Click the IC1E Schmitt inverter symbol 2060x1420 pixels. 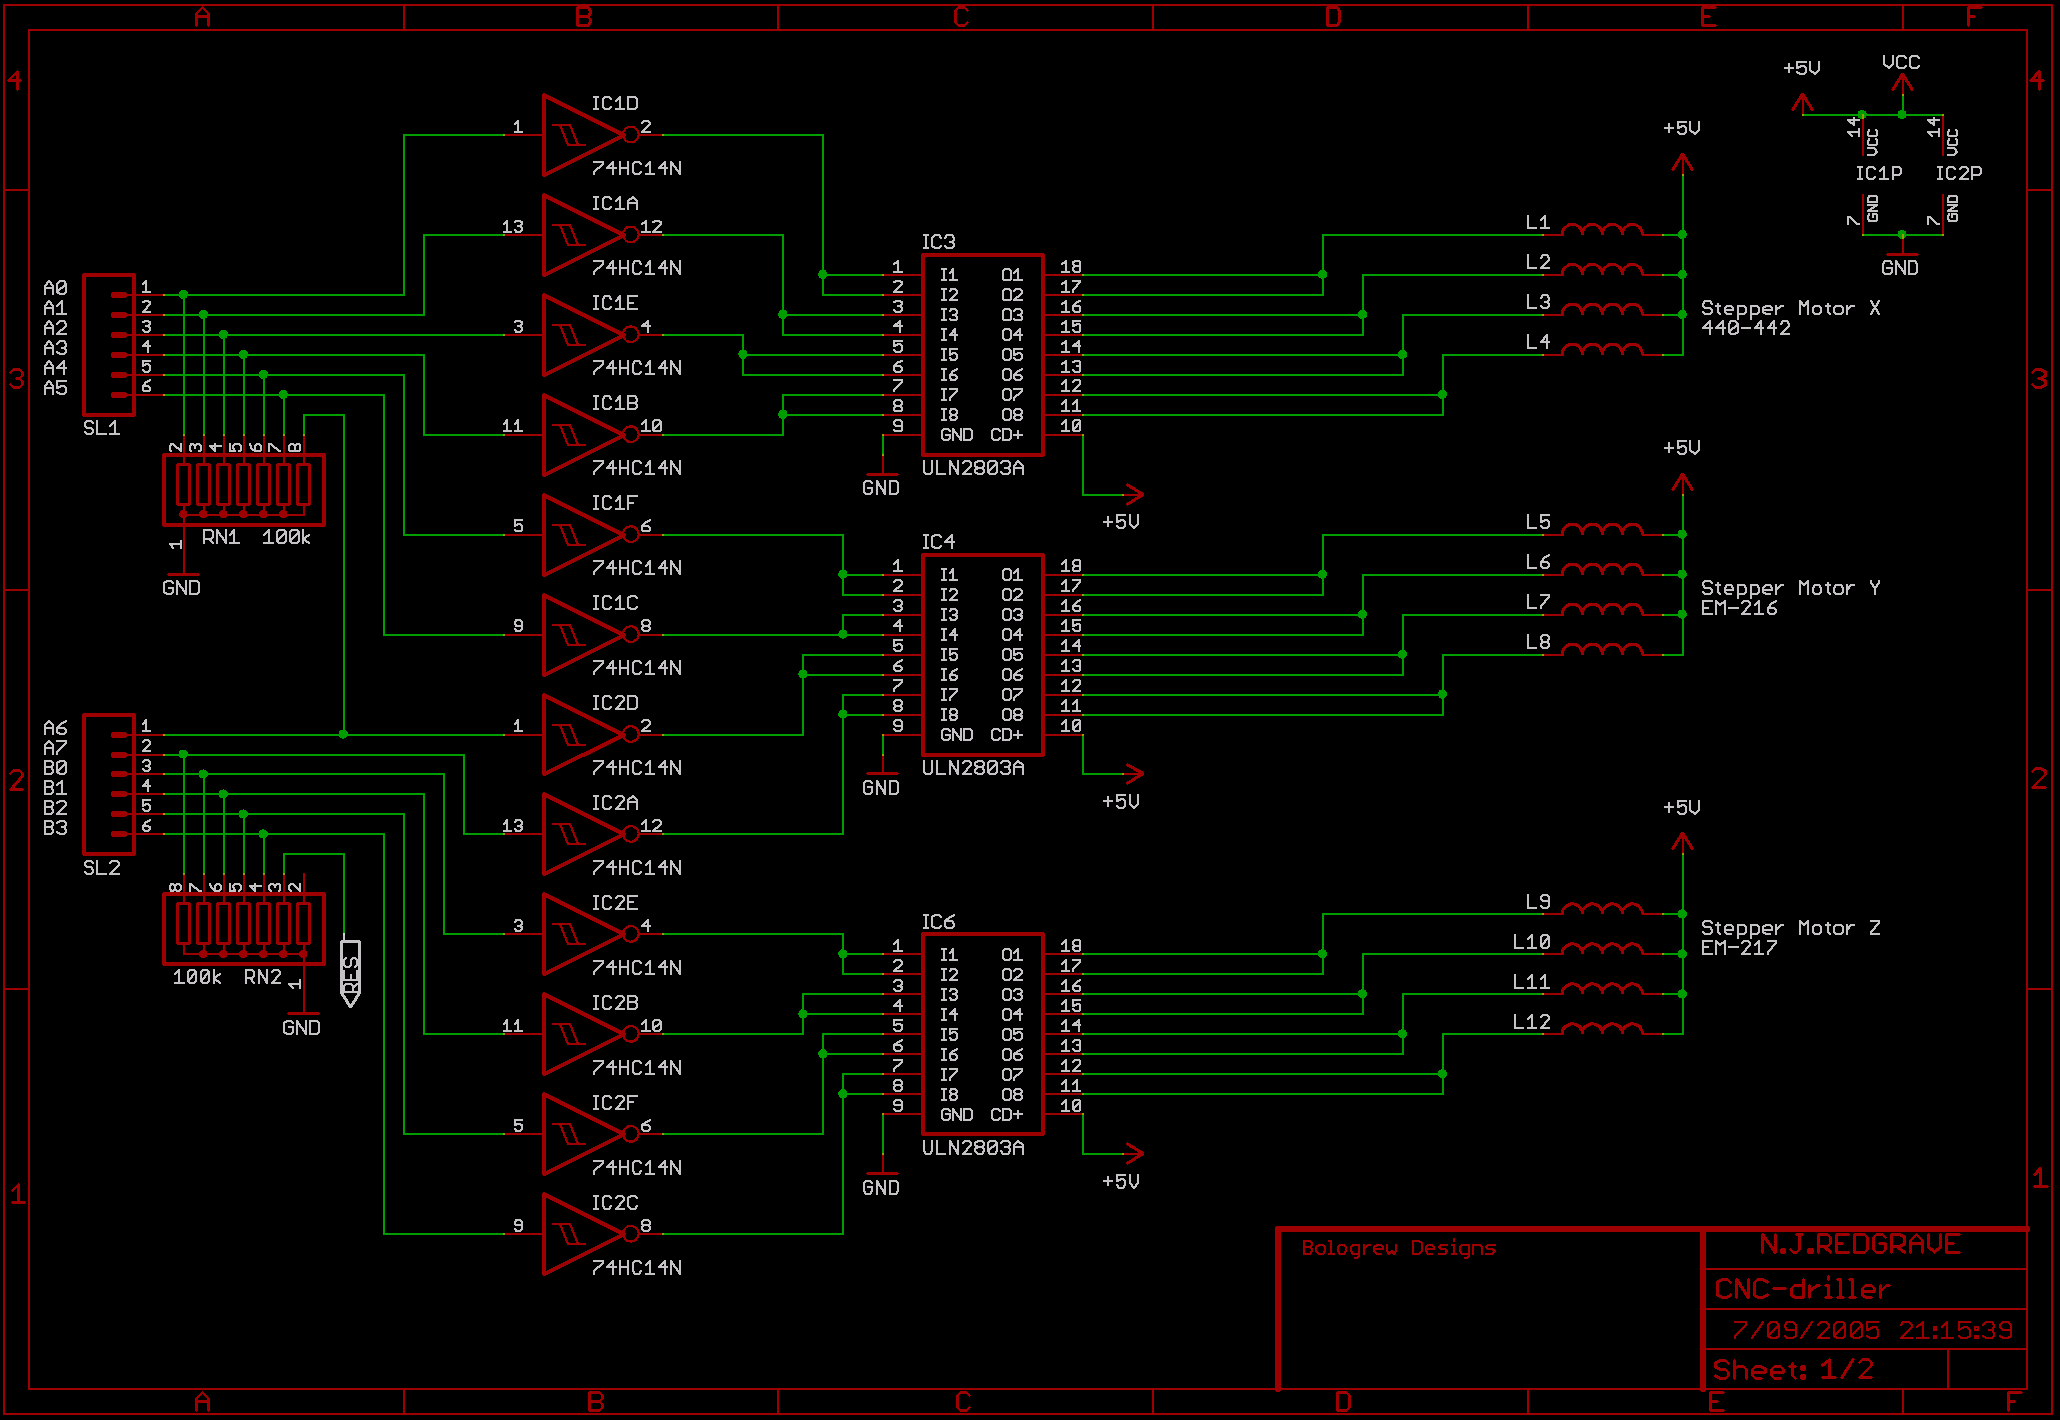coord(590,335)
